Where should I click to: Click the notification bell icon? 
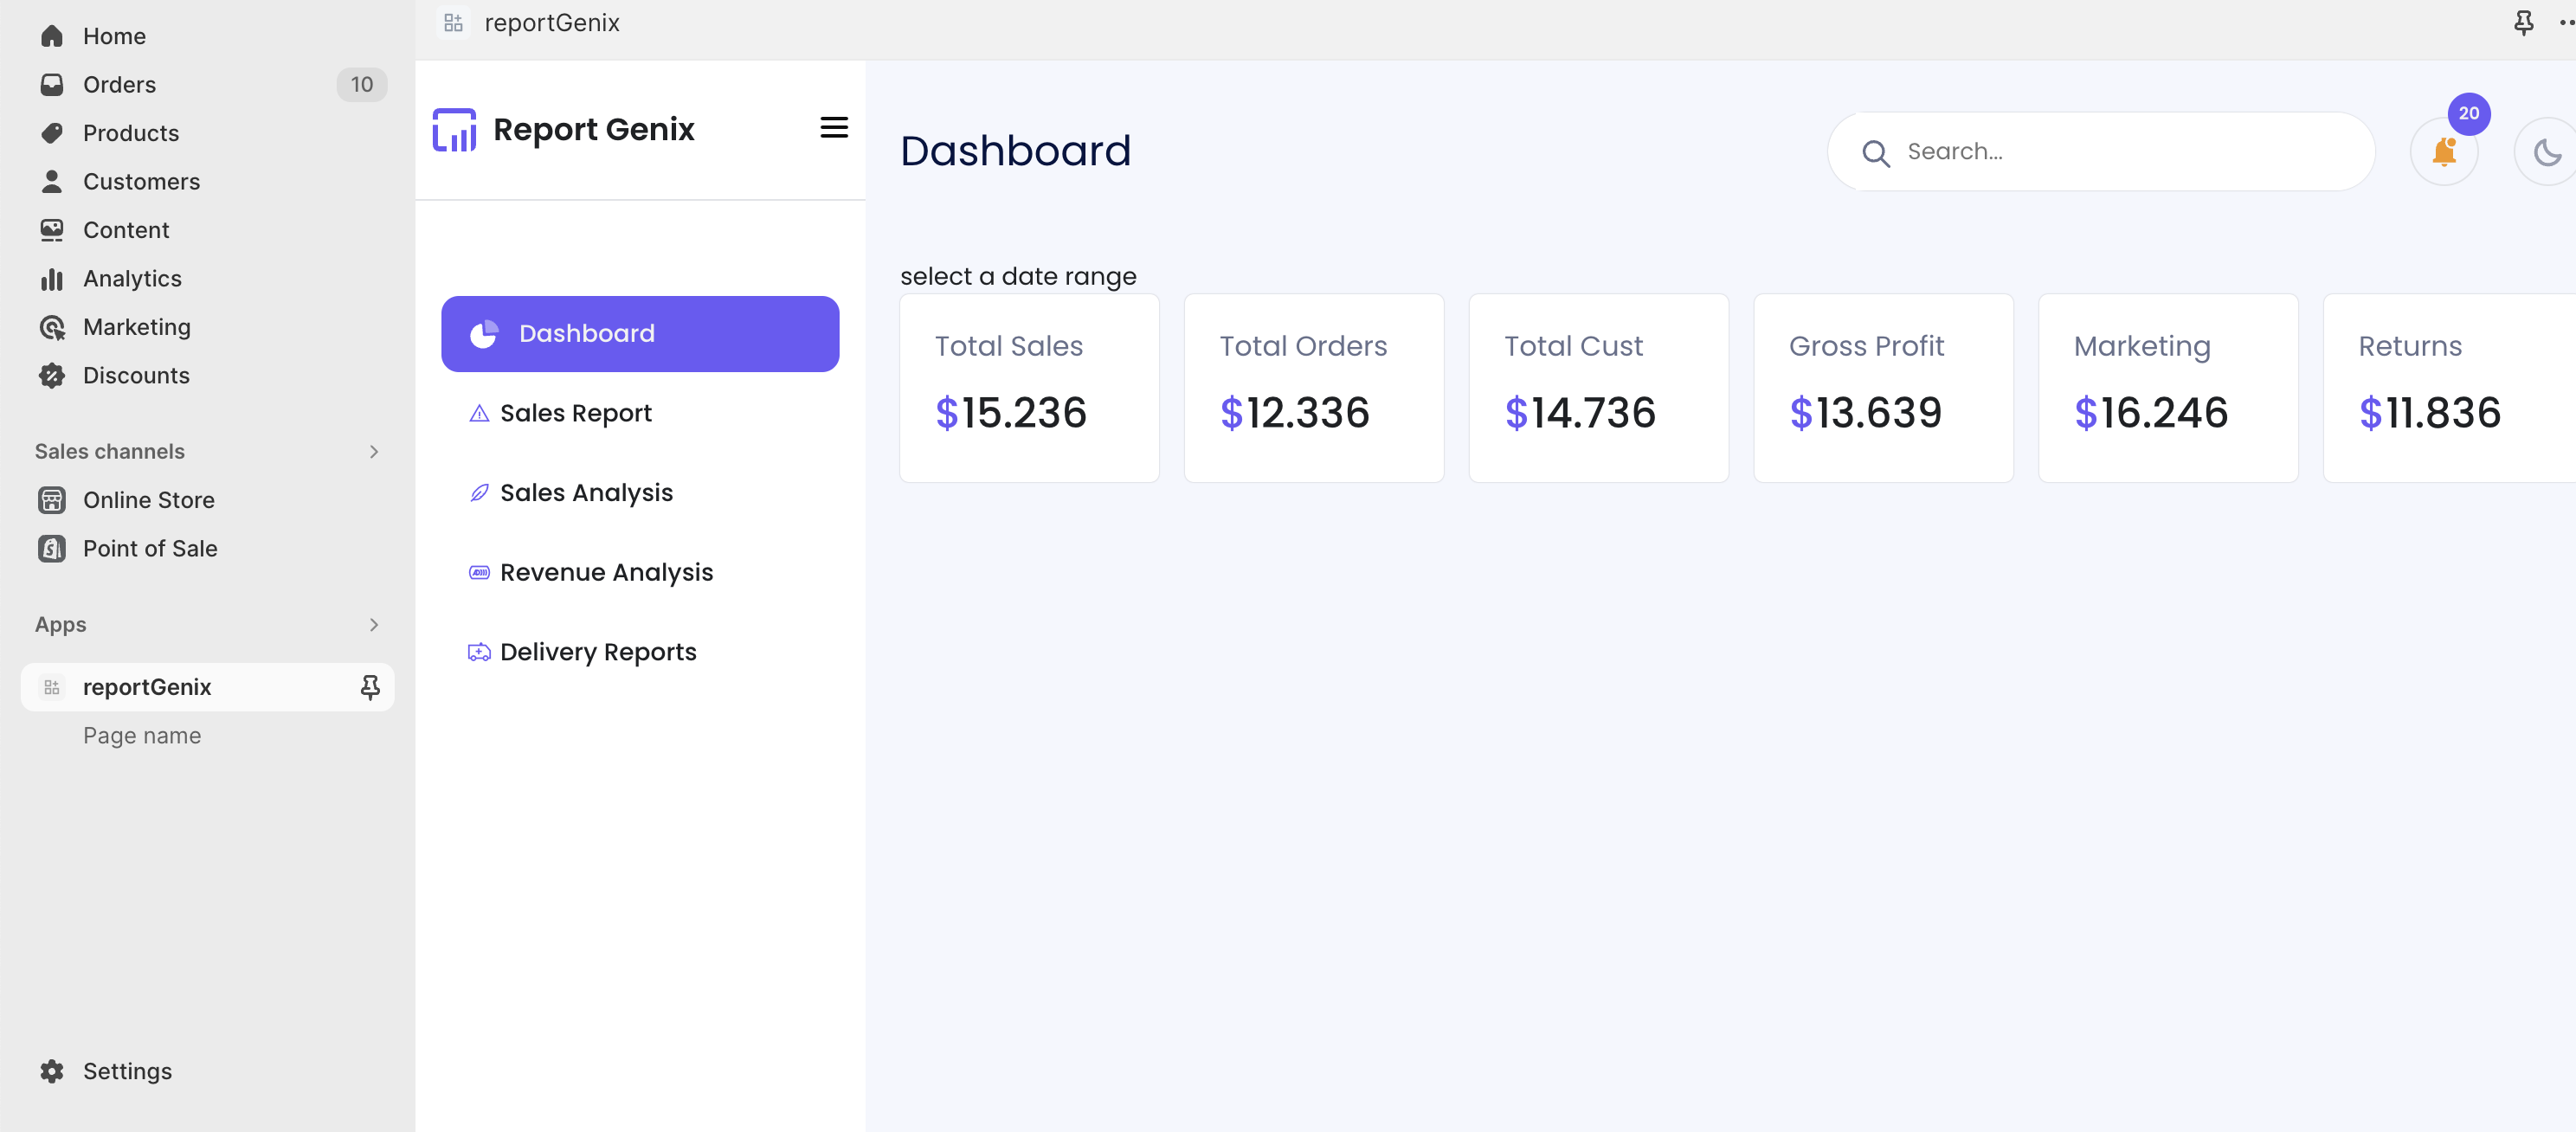pos(2443,152)
